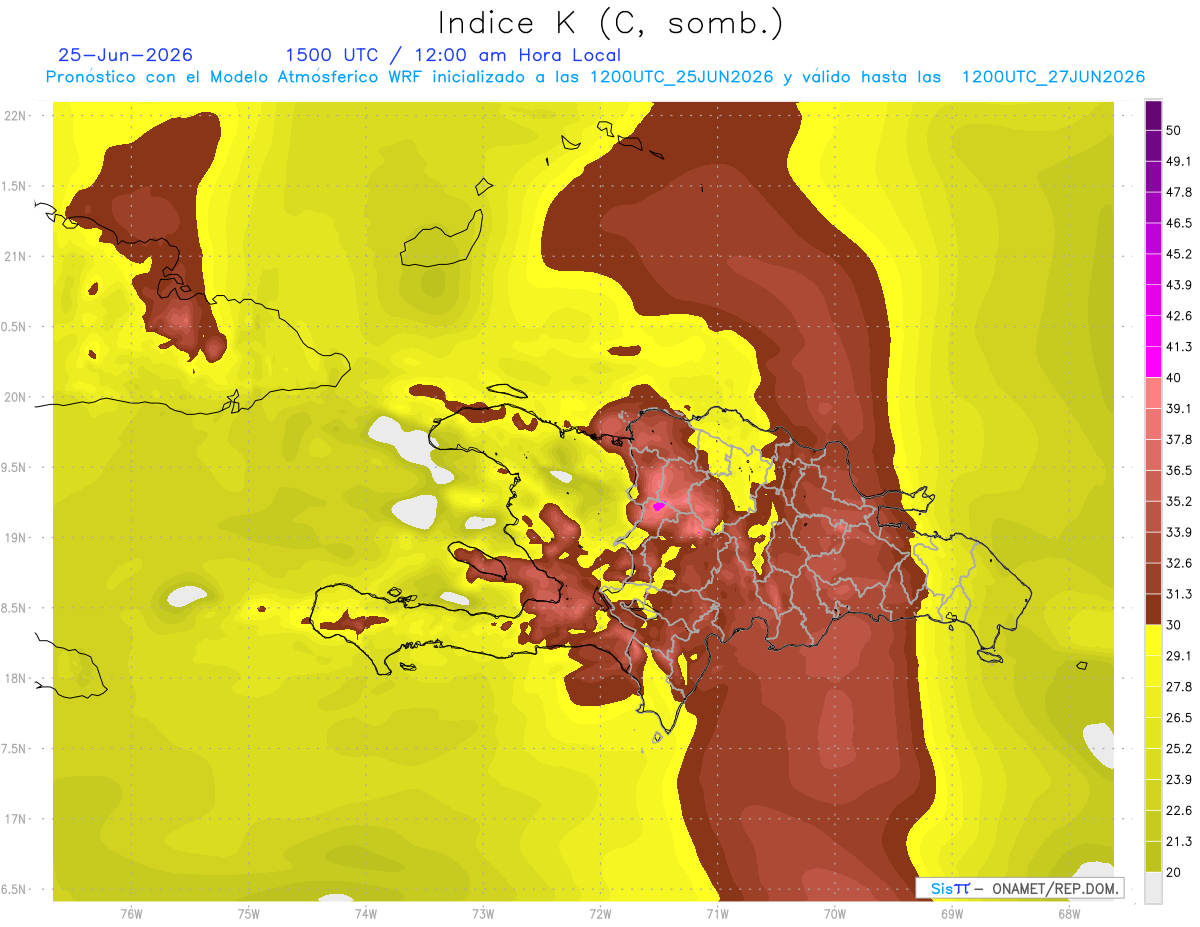This screenshot has height=927, width=1200.
Task: Click the legend value '40'
Action: pos(1174,377)
